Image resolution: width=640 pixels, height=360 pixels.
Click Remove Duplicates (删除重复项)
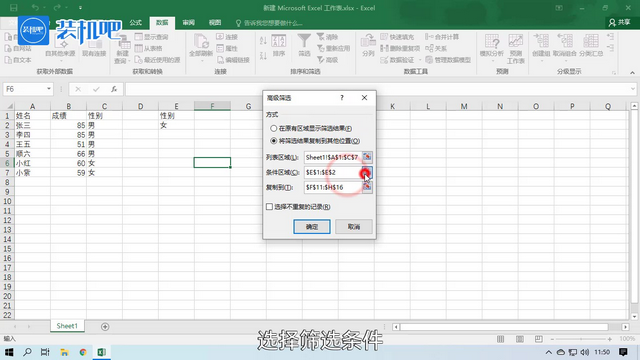click(400, 48)
